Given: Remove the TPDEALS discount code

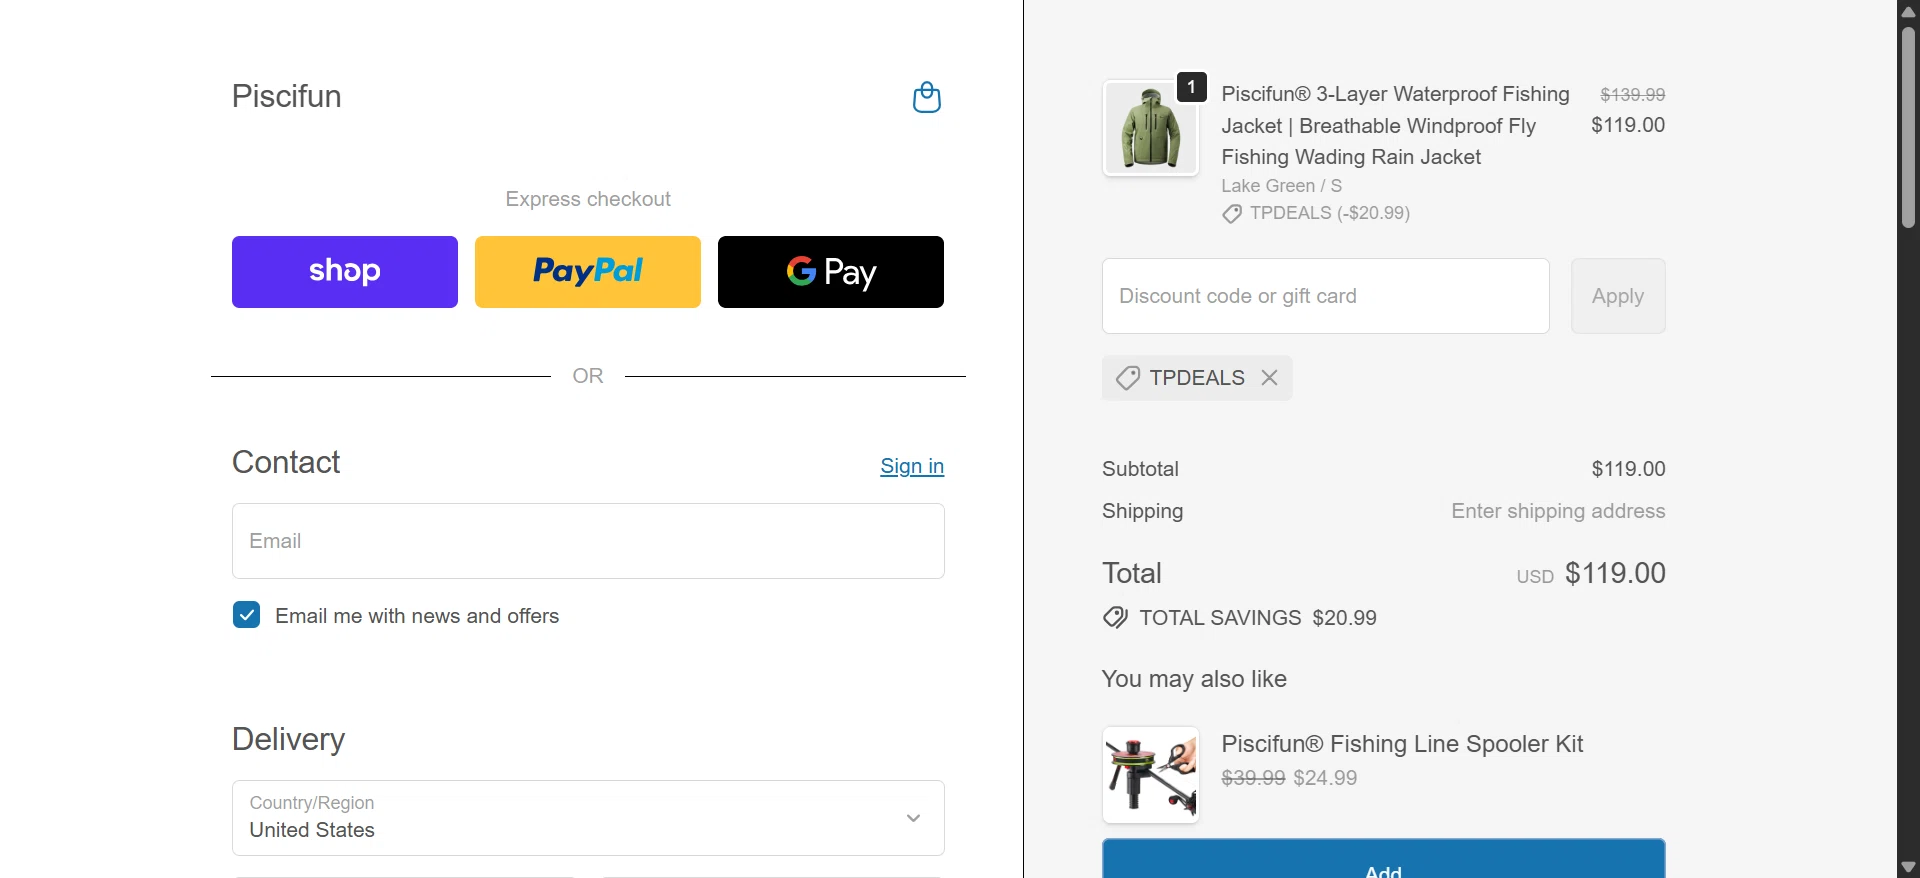Looking at the screenshot, I should coord(1269,378).
